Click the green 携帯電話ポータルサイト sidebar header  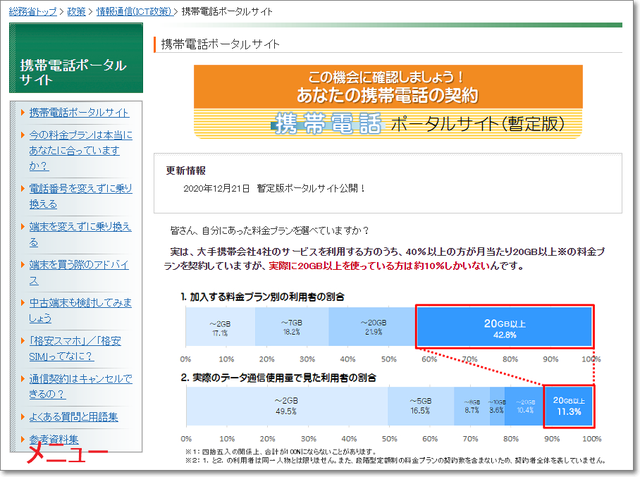(75, 72)
